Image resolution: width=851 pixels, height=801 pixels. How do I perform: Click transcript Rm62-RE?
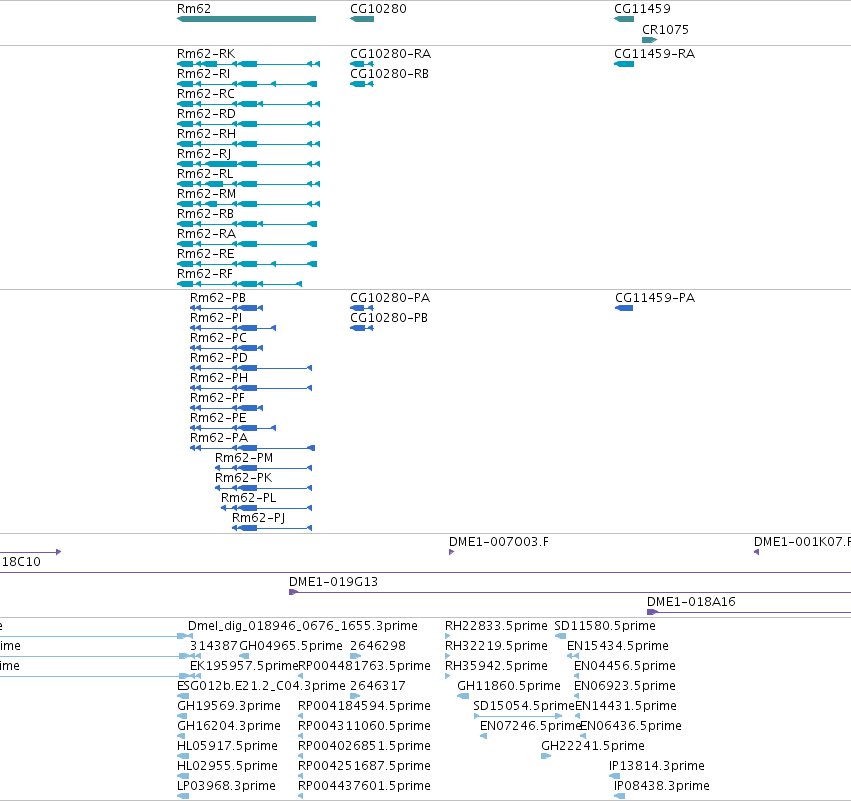(247, 264)
